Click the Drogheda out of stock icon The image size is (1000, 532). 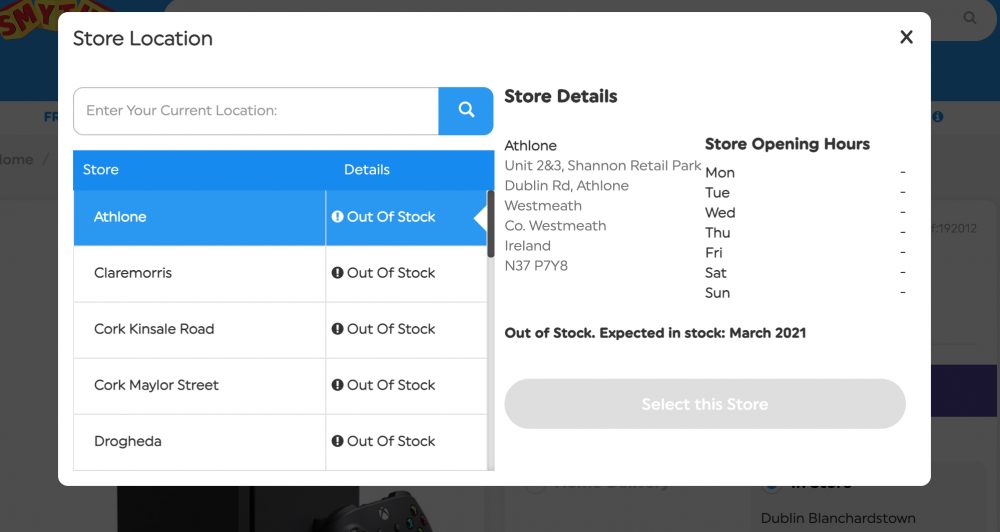338,441
